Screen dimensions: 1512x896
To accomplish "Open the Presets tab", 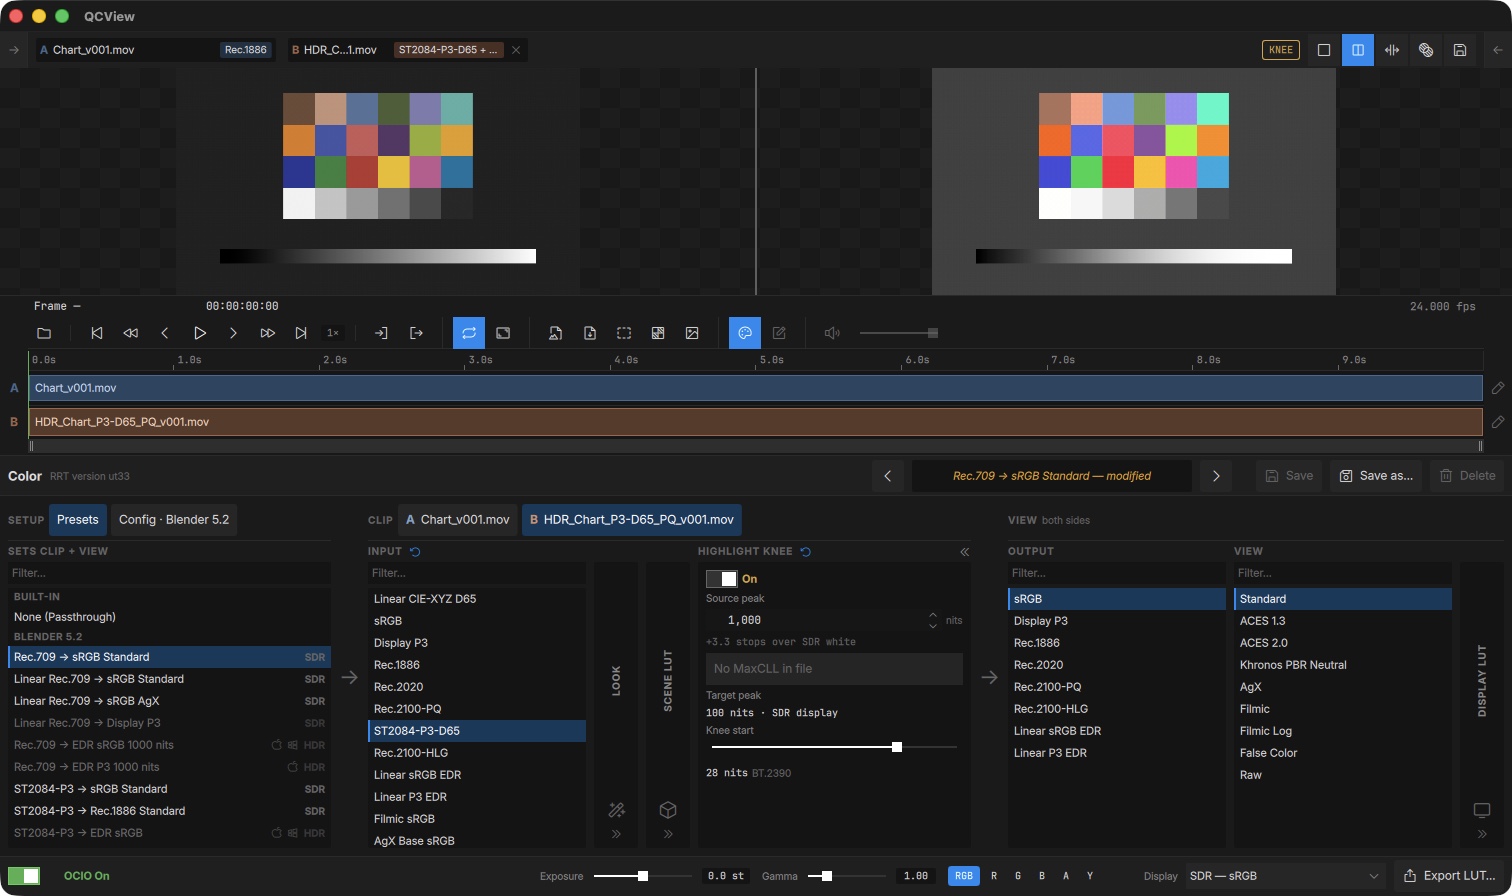I will tap(78, 520).
